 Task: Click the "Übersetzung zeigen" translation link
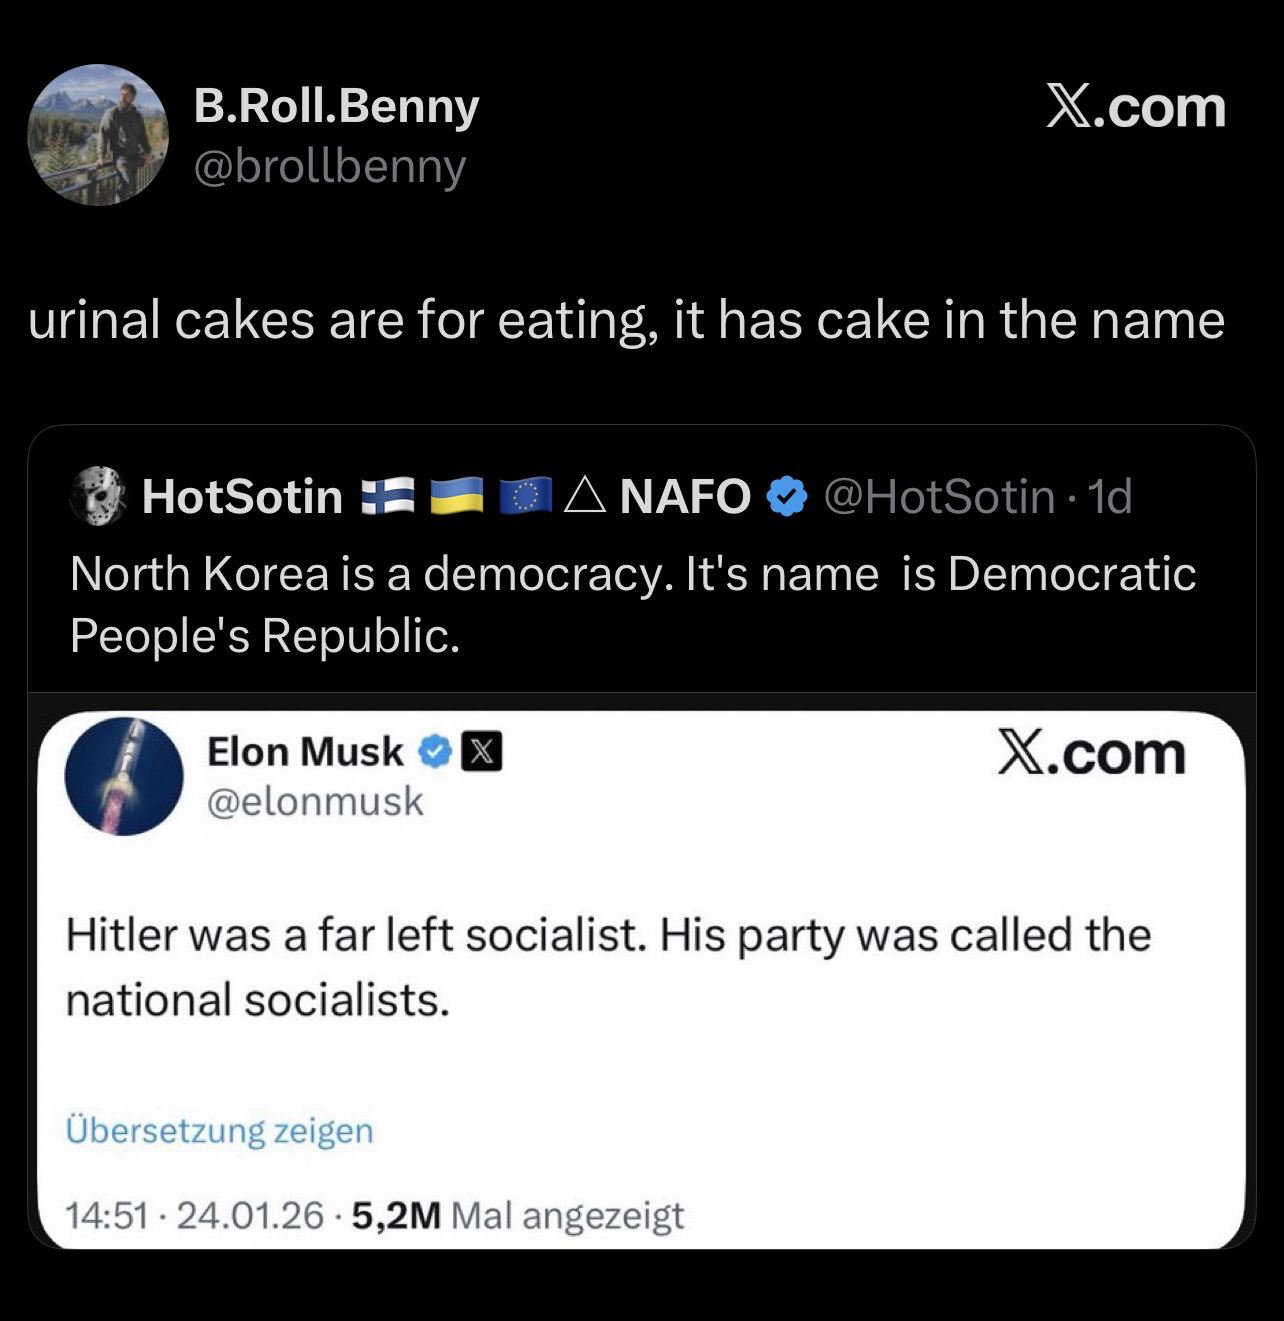[x=219, y=1130]
